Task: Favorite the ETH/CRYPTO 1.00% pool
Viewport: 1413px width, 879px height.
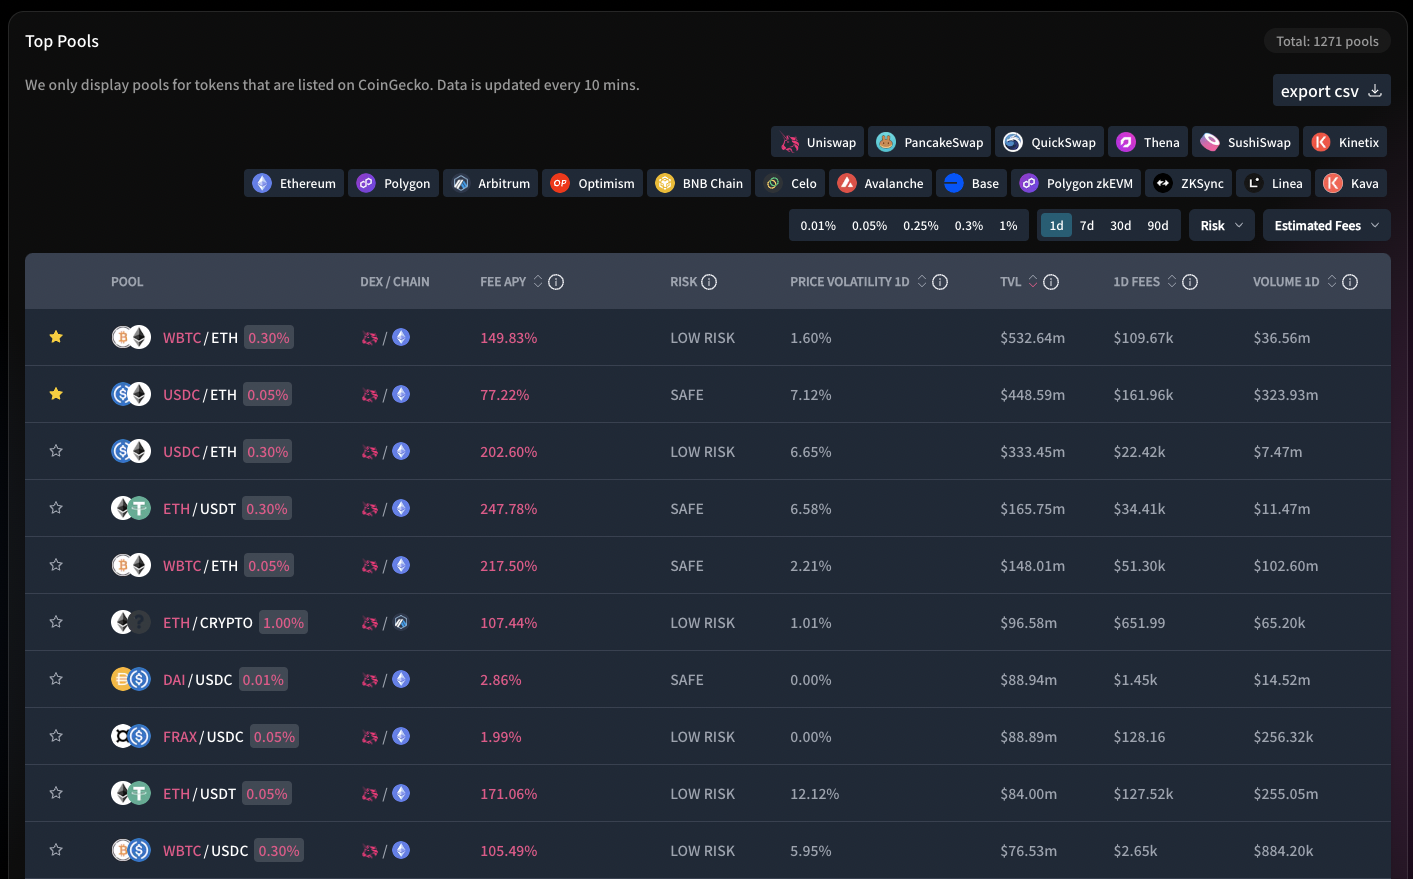Action: tap(56, 622)
